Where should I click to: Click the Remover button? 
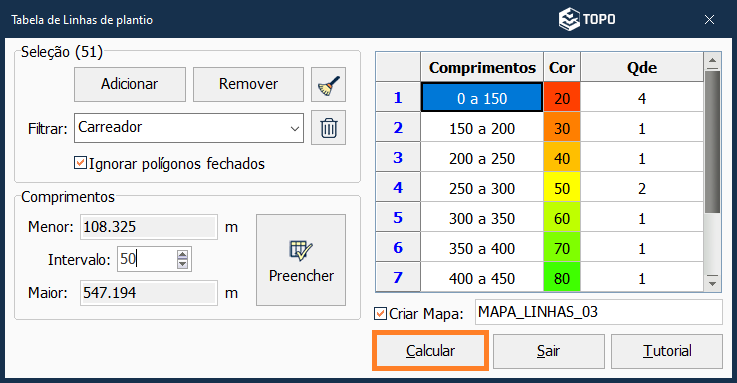(x=248, y=85)
